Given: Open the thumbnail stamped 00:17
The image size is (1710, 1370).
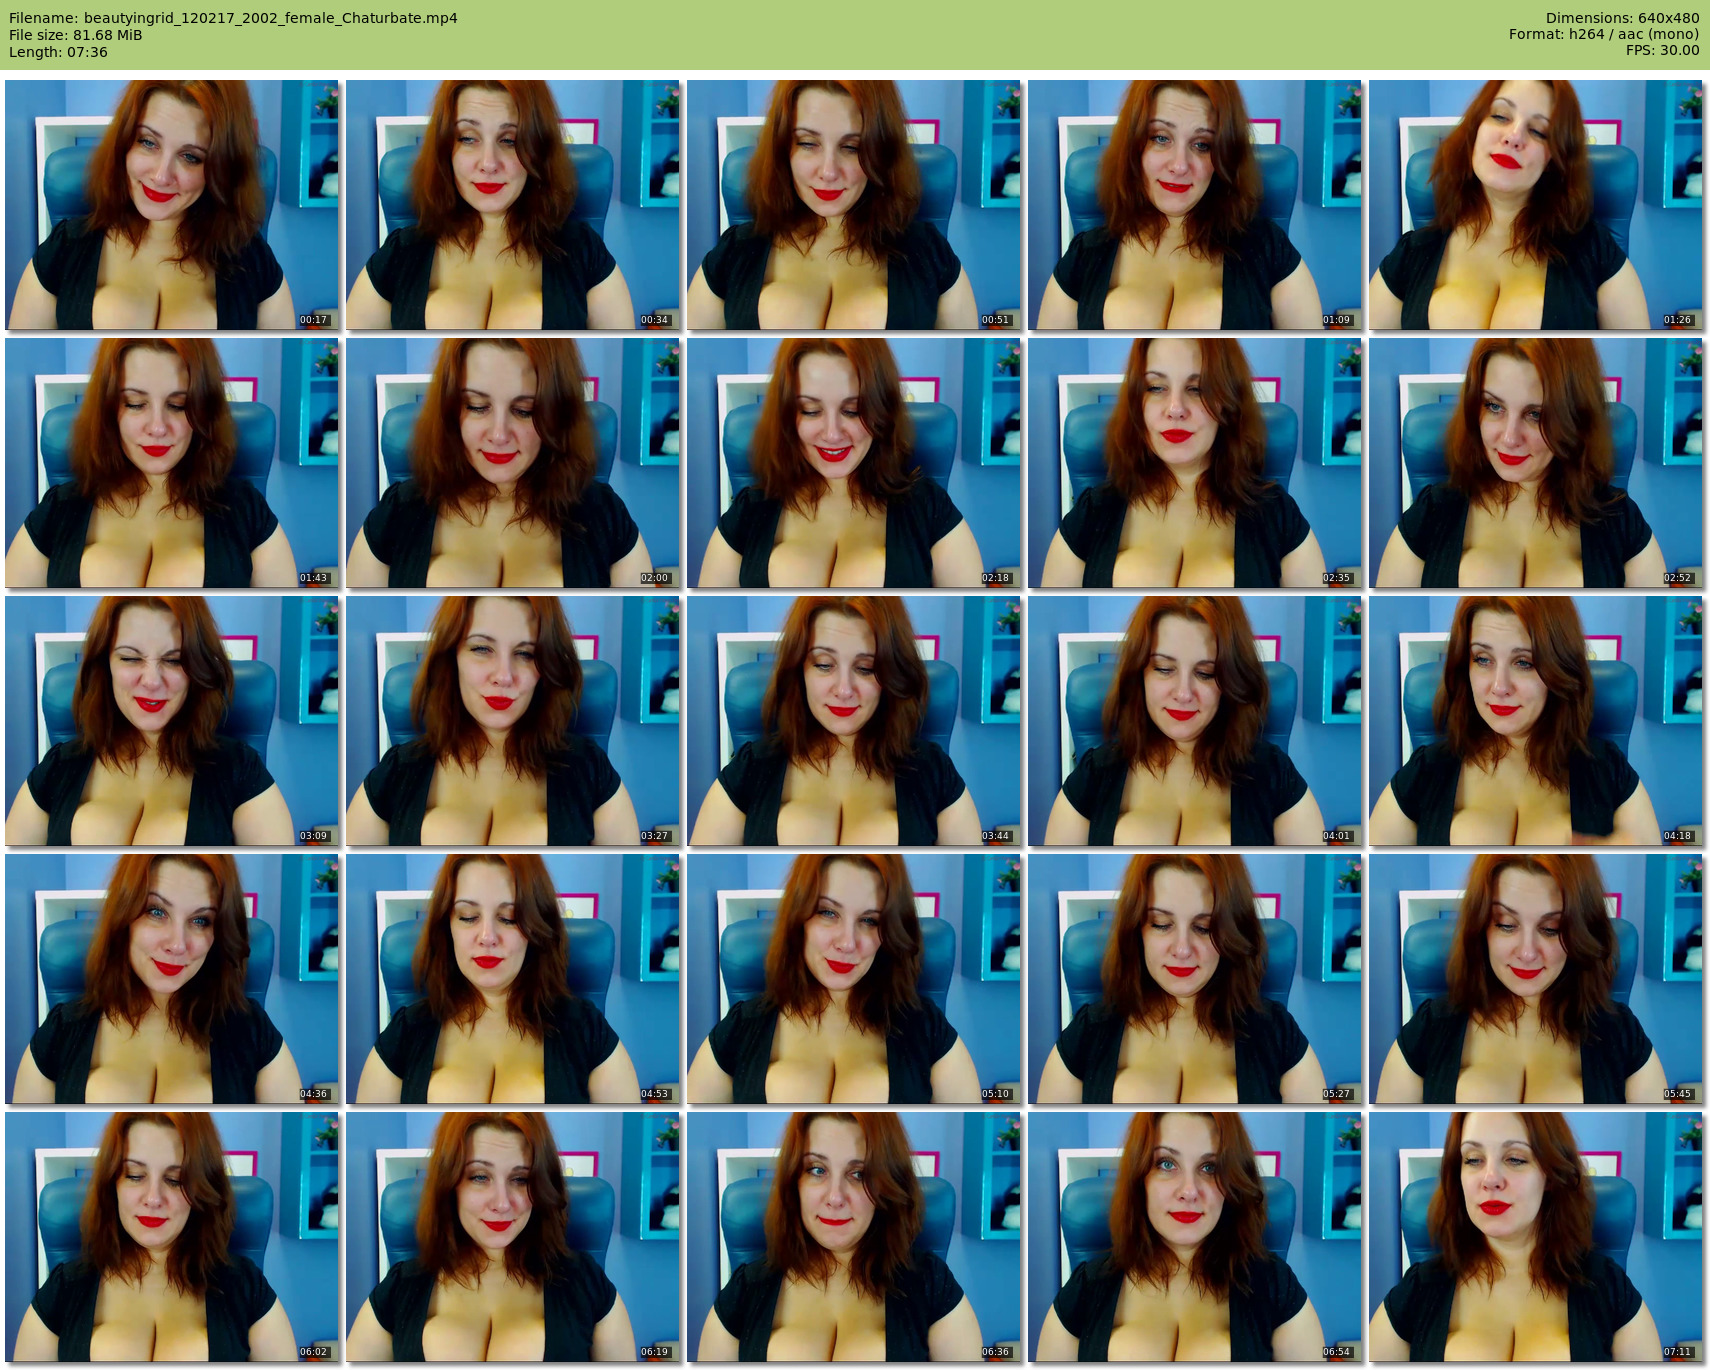Looking at the screenshot, I should pyautogui.click(x=172, y=205).
